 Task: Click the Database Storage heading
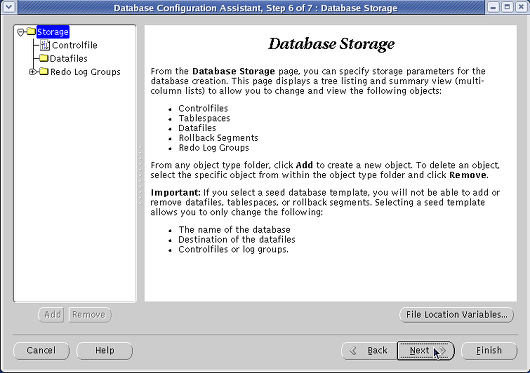331,44
